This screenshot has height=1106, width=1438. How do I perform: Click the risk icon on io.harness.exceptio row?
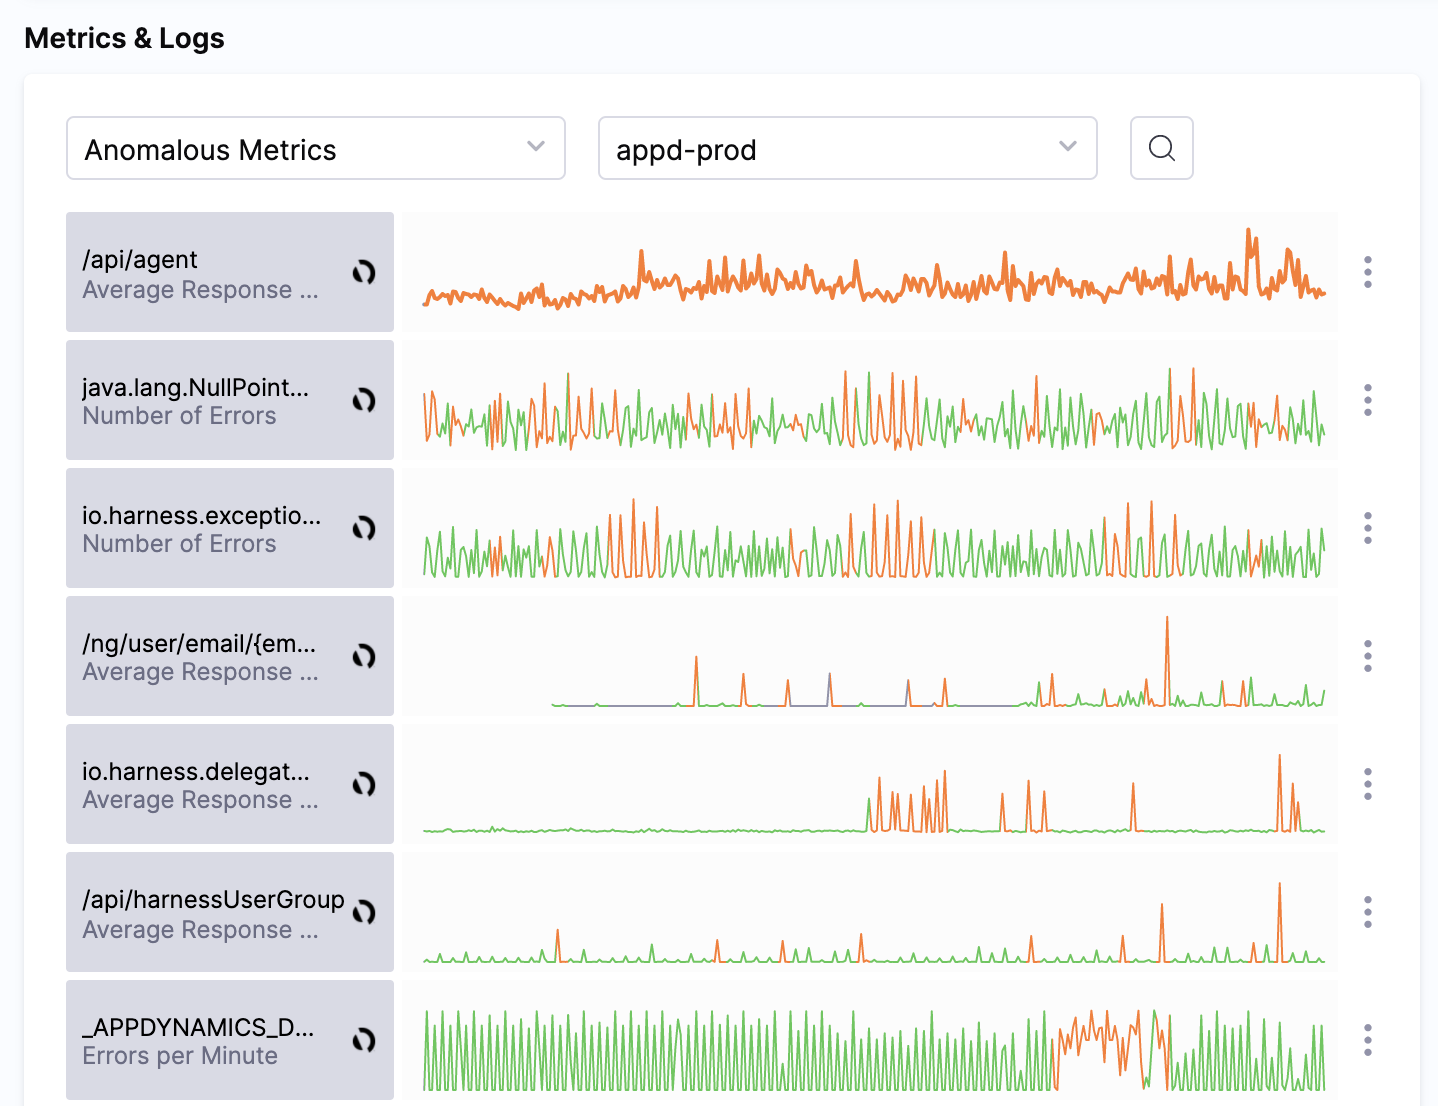click(364, 528)
